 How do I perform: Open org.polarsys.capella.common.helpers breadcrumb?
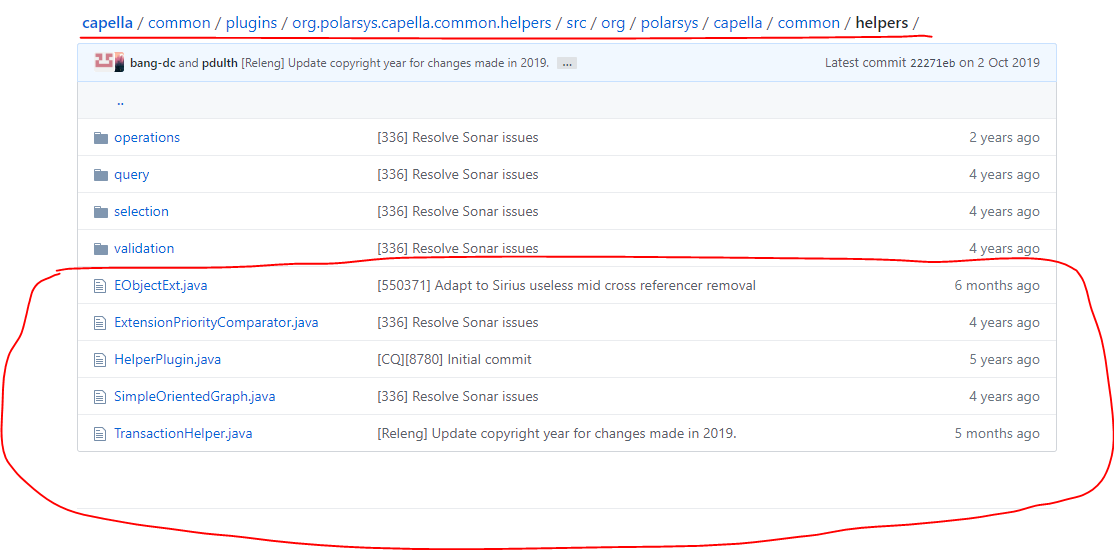pos(422,23)
